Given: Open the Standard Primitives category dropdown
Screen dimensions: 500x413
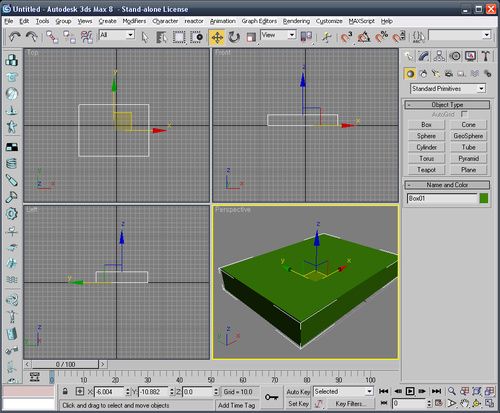Looking at the screenshot, I should click(448, 89).
